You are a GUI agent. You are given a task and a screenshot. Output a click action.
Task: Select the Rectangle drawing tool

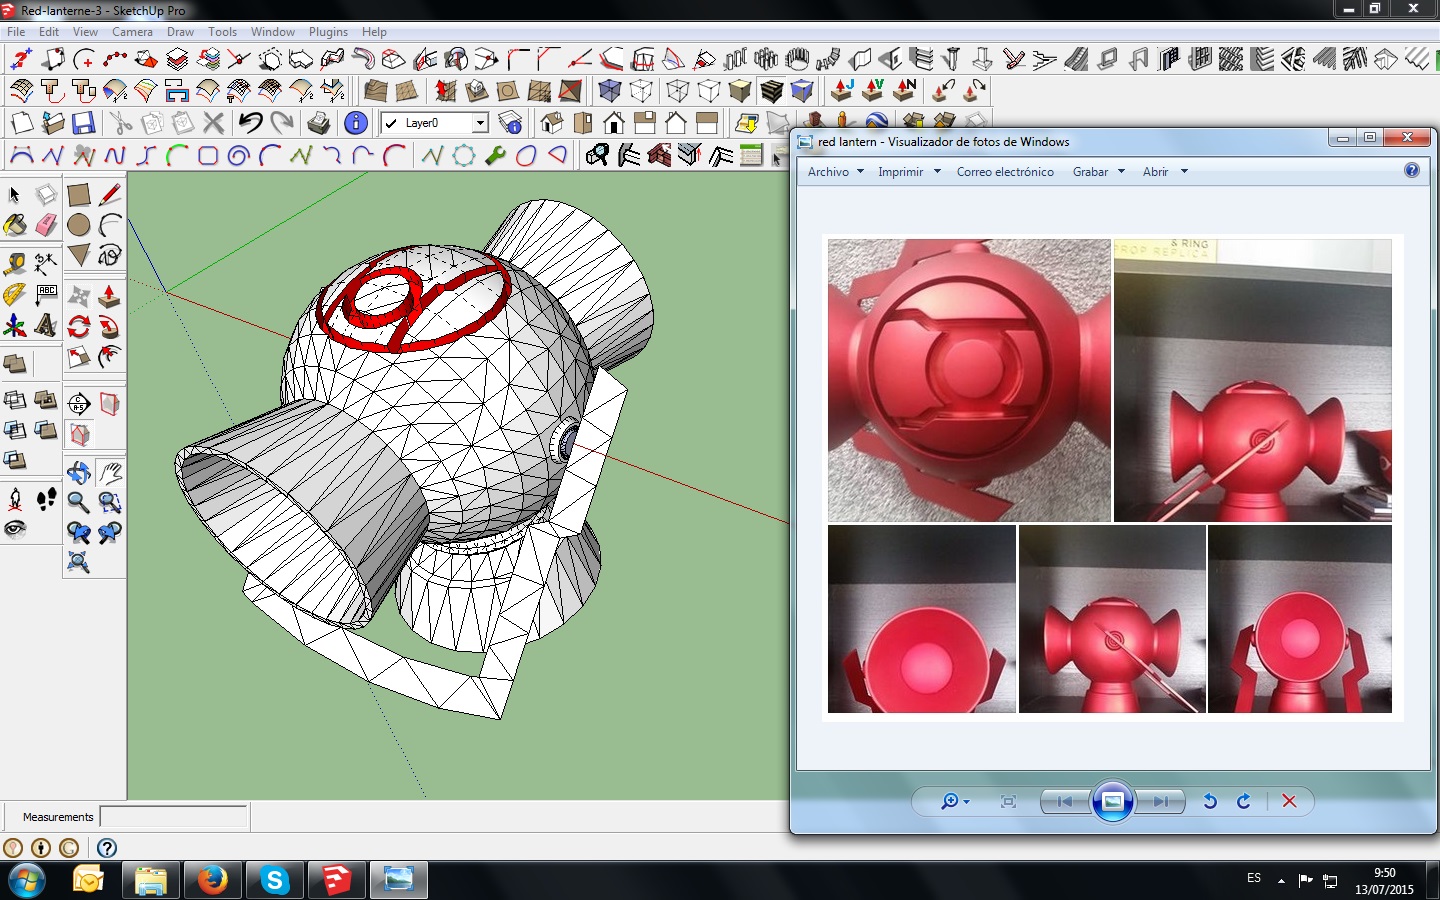coord(79,194)
